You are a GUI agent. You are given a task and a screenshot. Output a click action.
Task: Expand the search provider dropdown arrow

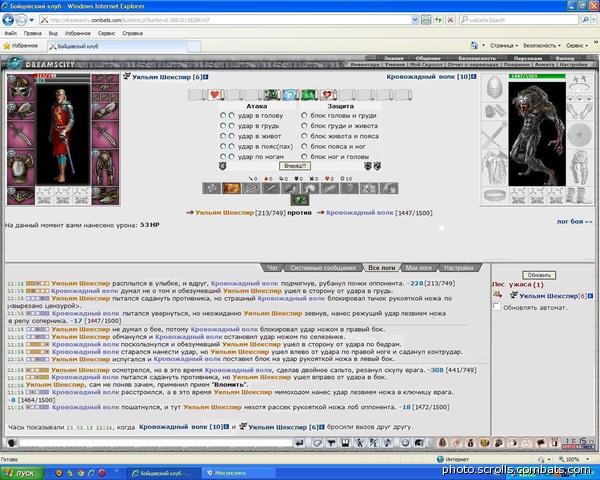(594, 20)
